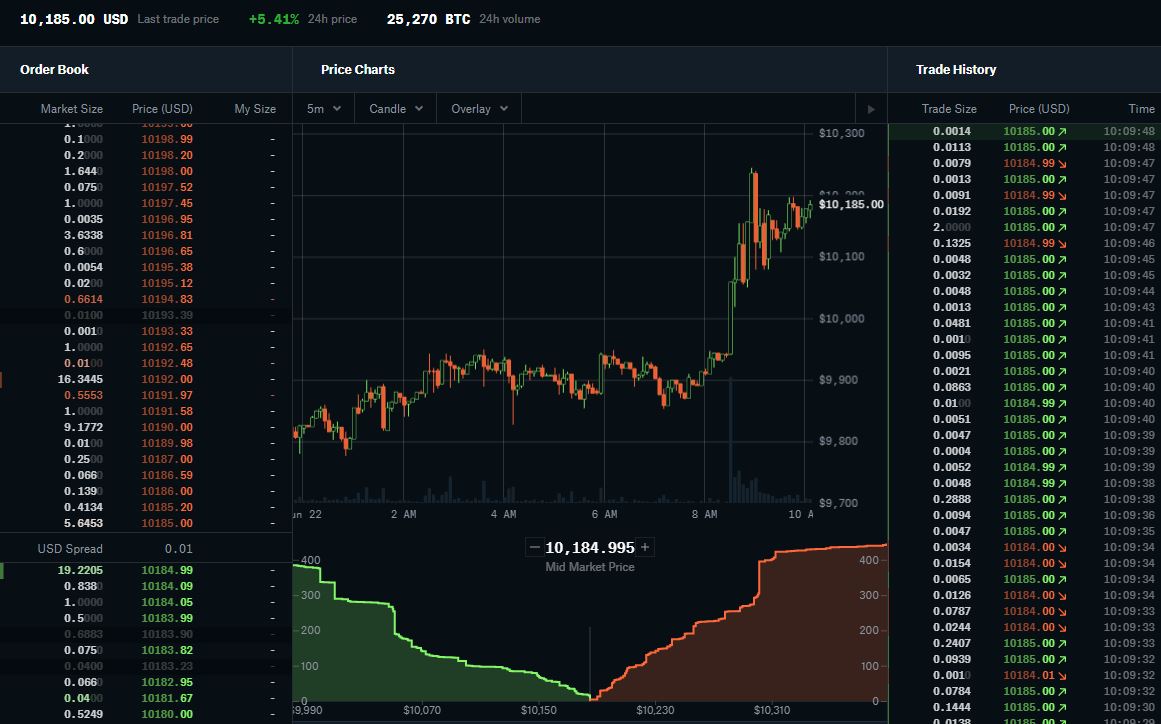Screen dimensions: 1161x724
Task: Expand the Candle chart type dropdown
Action: [x=396, y=108]
